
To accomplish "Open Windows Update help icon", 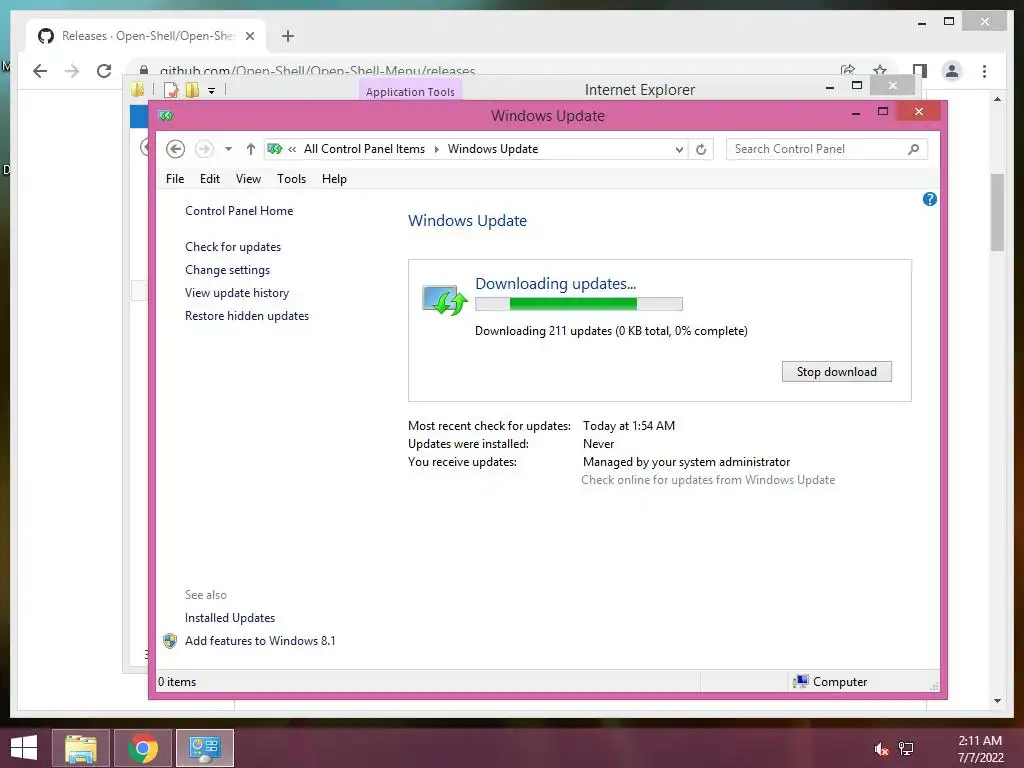I will pyautogui.click(x=929, y=199).
